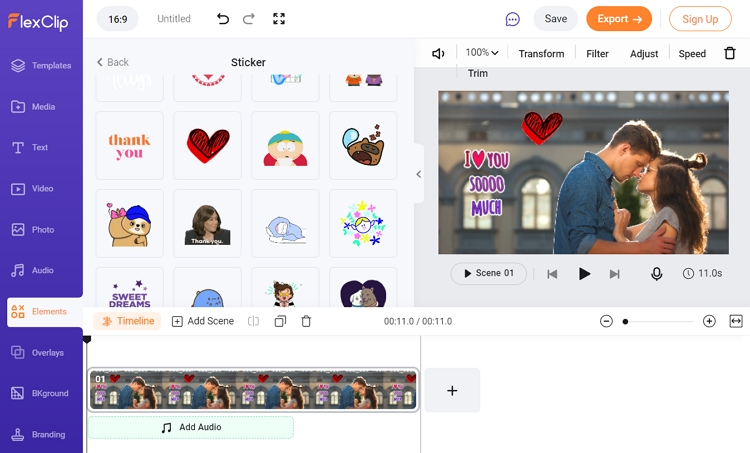The width and height of the screenshot is (750, 453).
Task: Click the Redo arrow icon
Action: pyautogui.click(x=248, y=19)
